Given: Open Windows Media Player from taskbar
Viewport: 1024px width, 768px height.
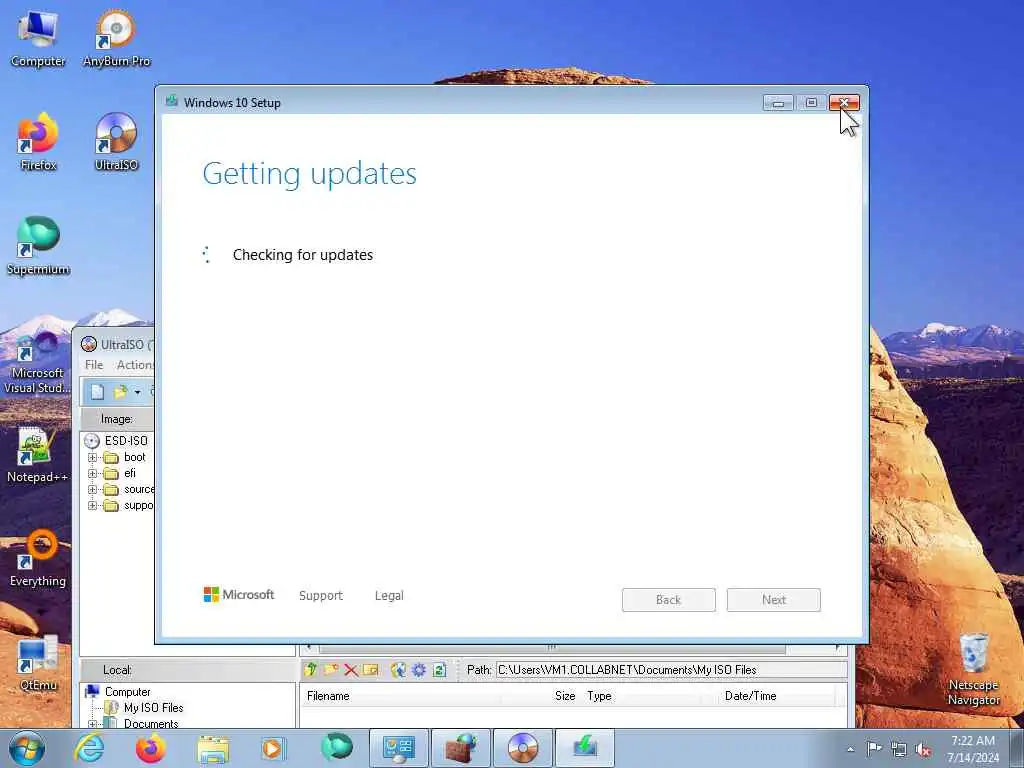Looking at the screenshot, I should click(x=274, y=748).
